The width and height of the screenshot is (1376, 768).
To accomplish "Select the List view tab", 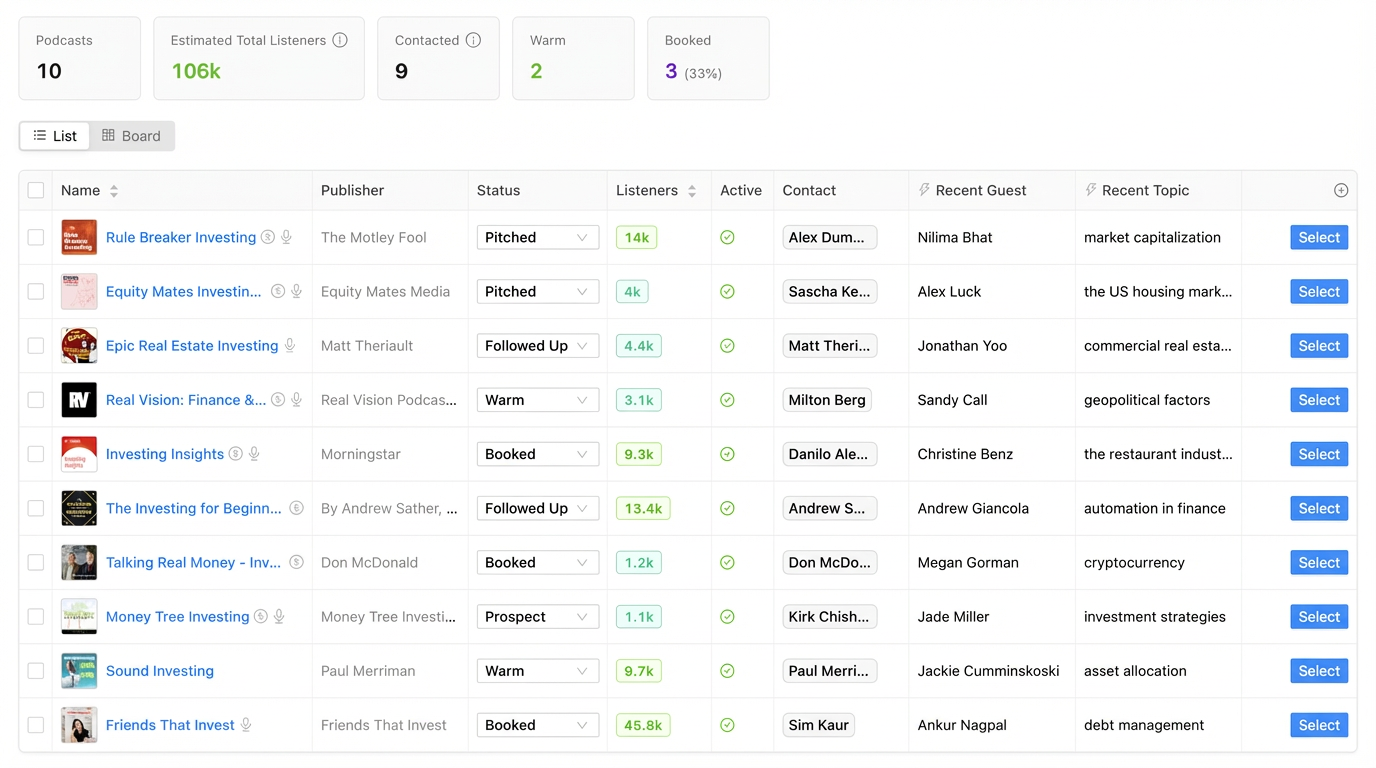I will click(x=54, y=136).
